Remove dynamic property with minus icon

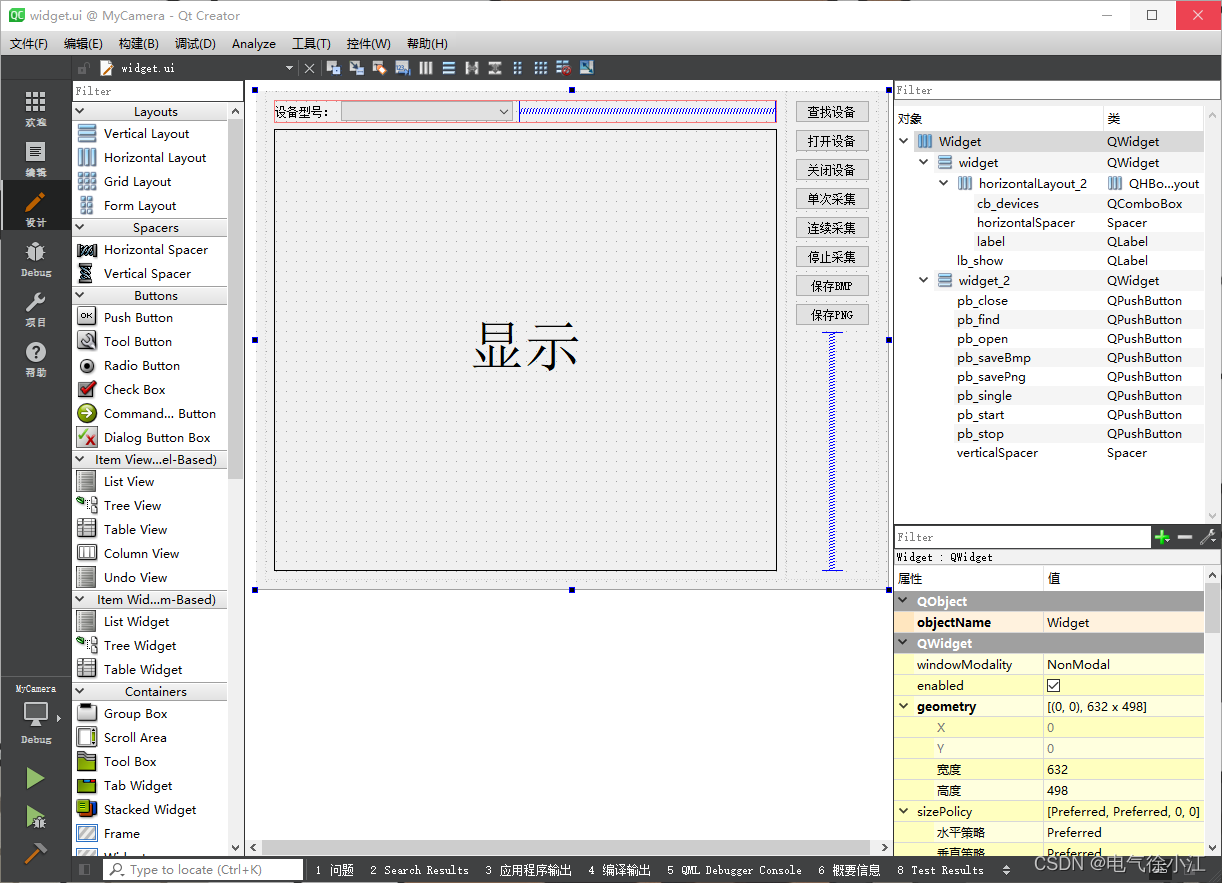[x=1185, y=537]
